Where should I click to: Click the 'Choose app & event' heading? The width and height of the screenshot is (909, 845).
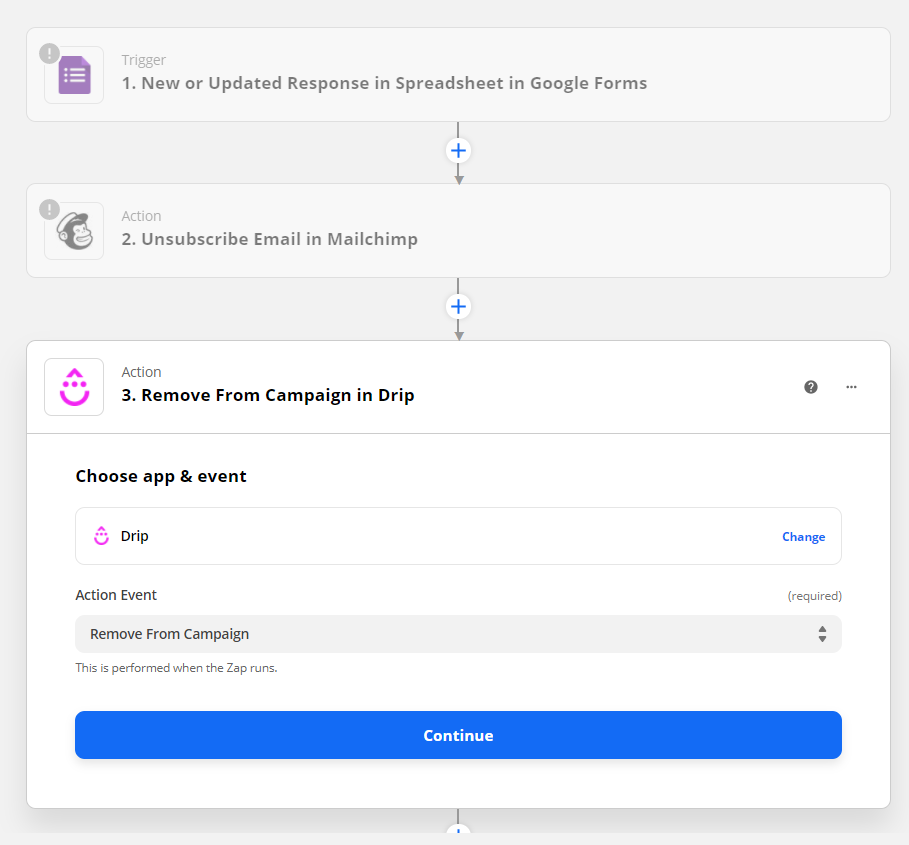tap(161, 476)
